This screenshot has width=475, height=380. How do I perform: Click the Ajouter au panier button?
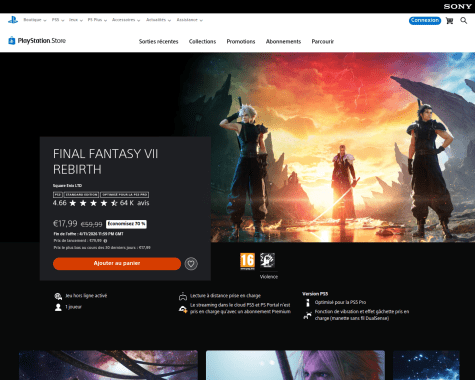(117, 264)
